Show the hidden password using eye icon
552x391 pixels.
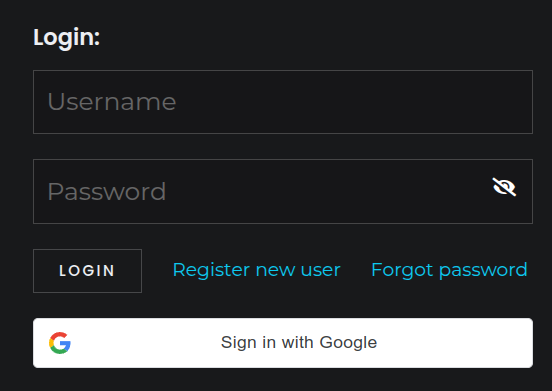[x=504, y=187]
